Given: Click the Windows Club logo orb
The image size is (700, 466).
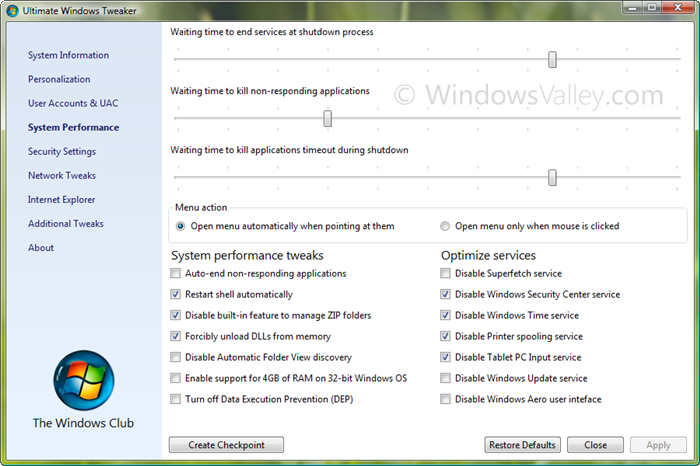Looking at the screenshot, I should [x=83, y=380].
